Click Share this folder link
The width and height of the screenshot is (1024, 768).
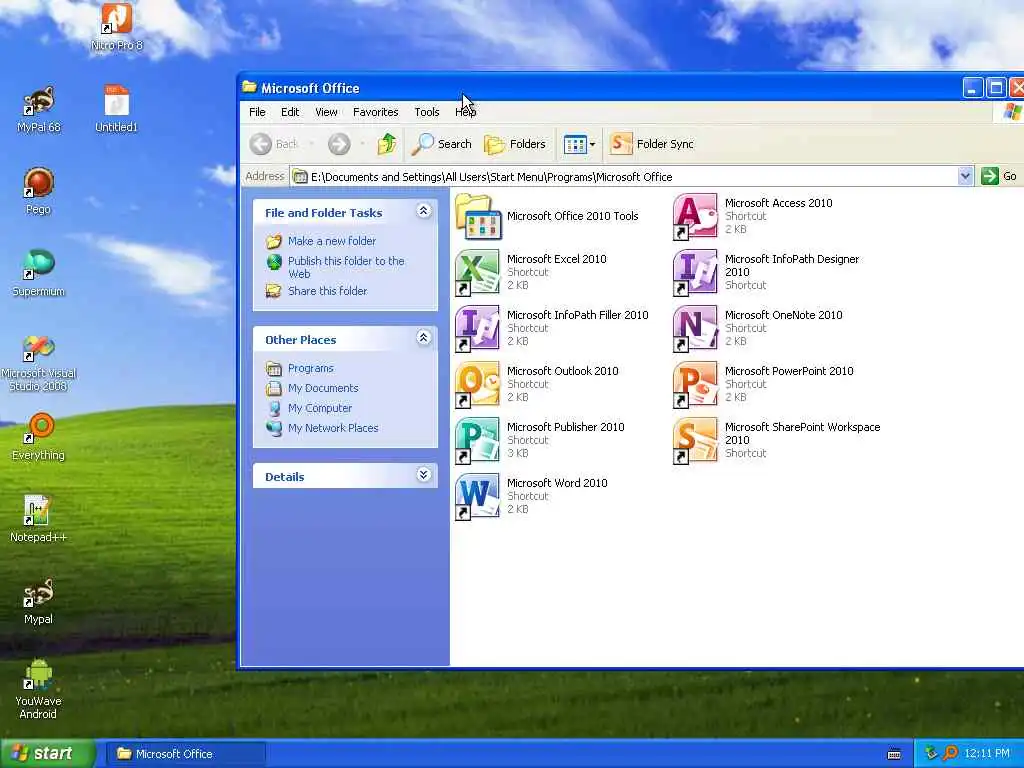[327, 291]
